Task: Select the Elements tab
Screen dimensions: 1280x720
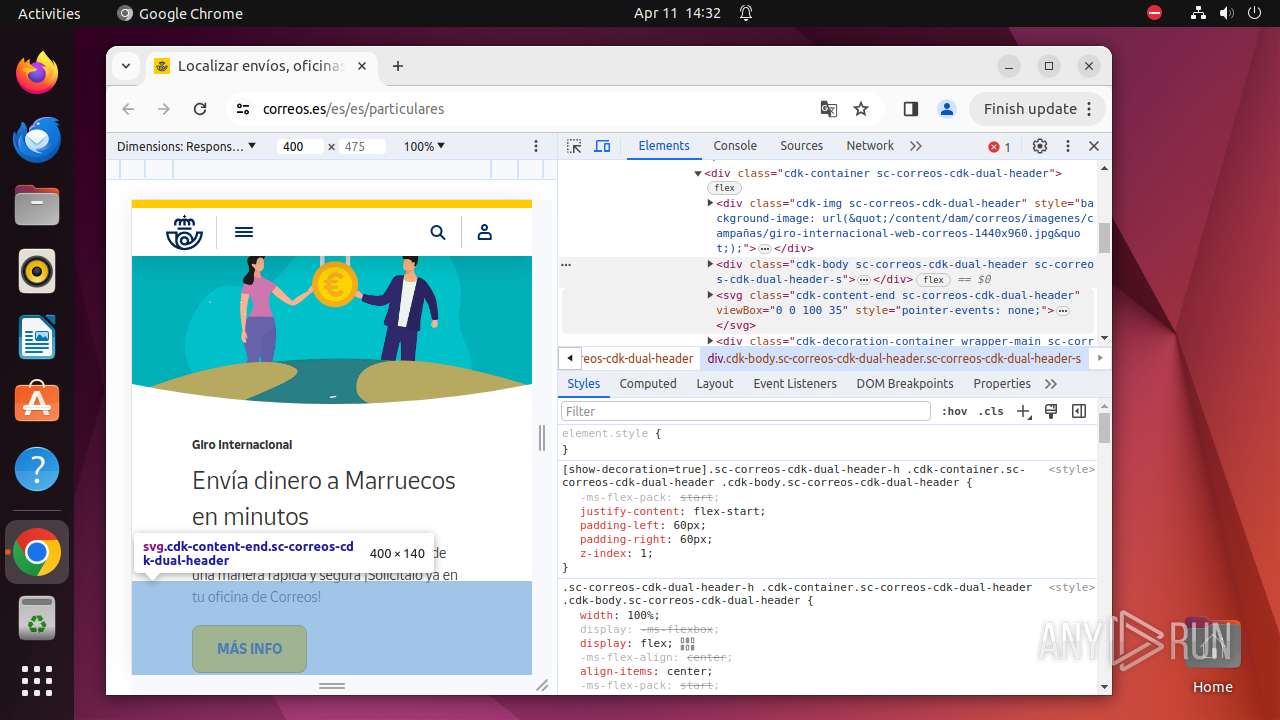Action: click(664, 146)
